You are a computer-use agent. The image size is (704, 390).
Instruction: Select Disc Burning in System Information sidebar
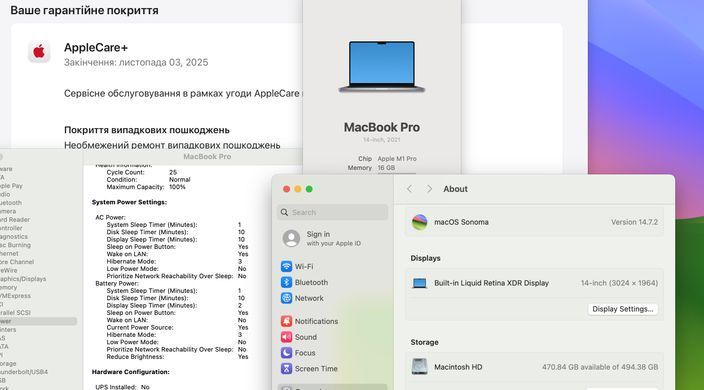coord(15,245)
